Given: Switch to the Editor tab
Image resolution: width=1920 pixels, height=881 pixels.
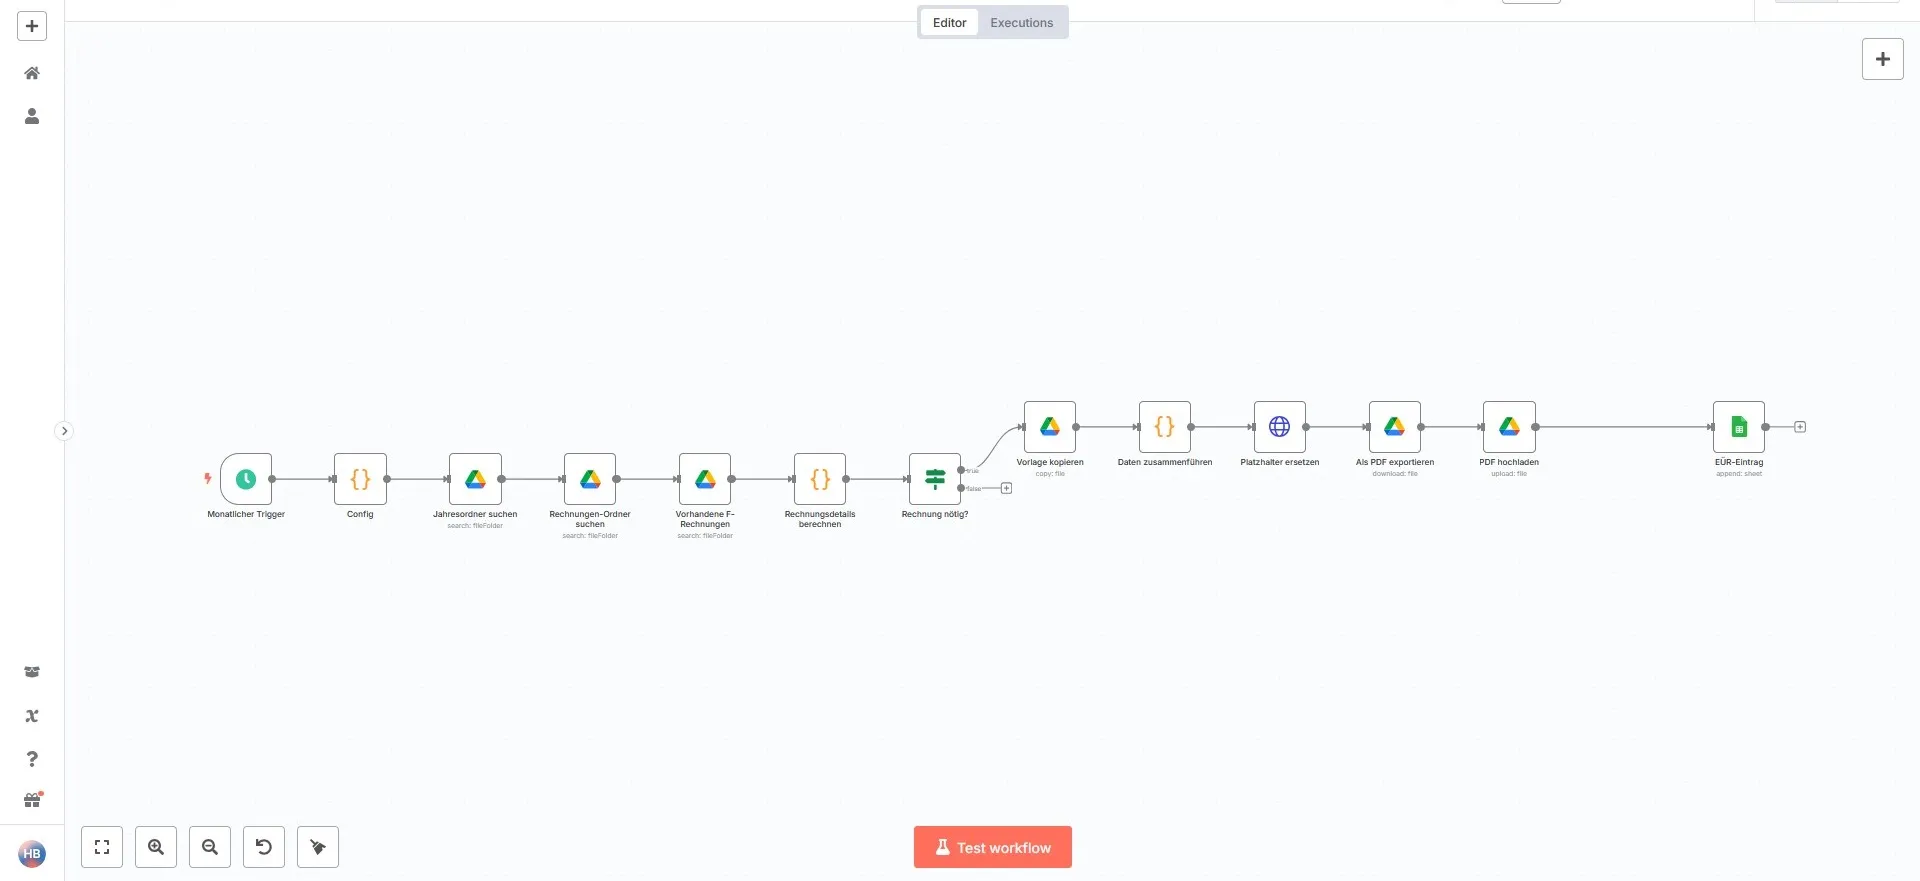Looking at the screenshot, I should pyautogui.click(x=949, y=22).
